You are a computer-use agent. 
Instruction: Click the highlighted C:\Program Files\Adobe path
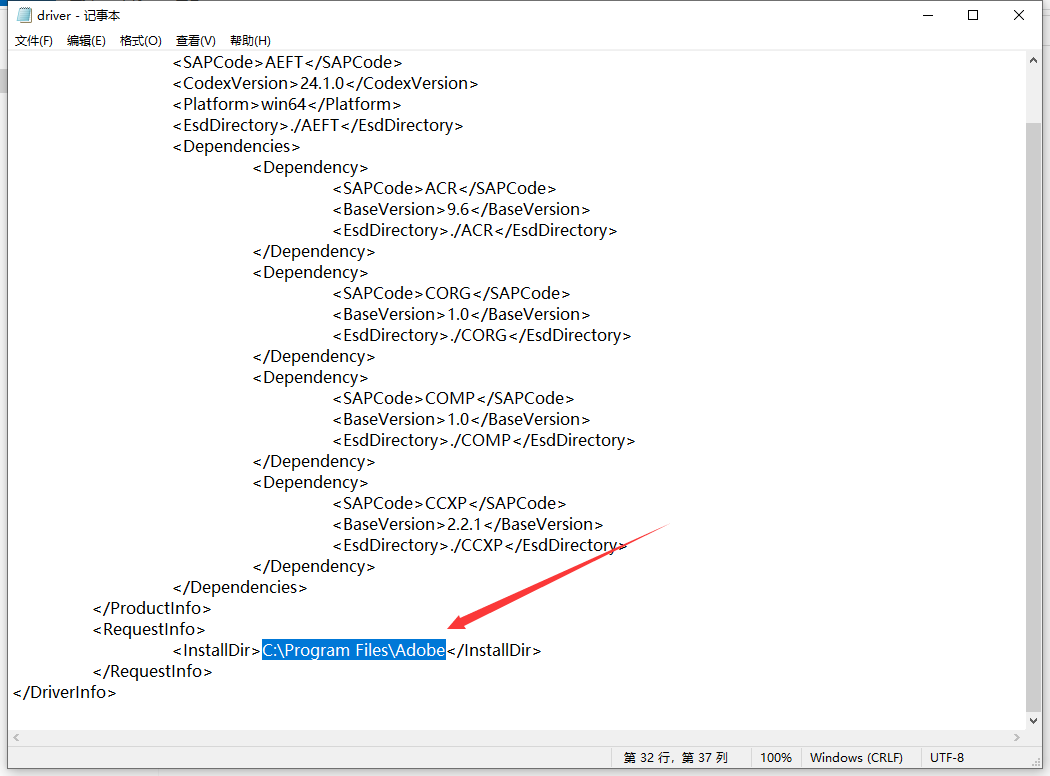tap(353, 651)
